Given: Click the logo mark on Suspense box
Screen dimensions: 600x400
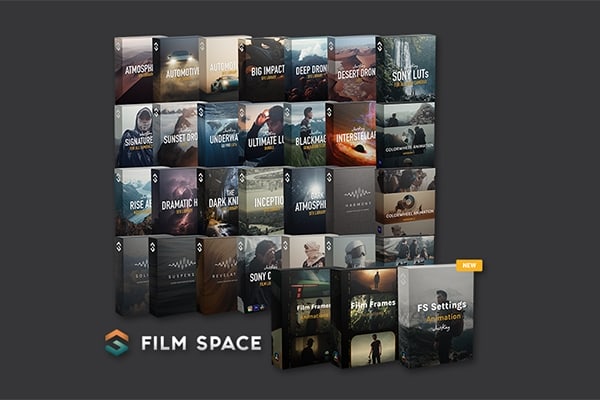Looking at the screenshot, I should pos(153,247).
